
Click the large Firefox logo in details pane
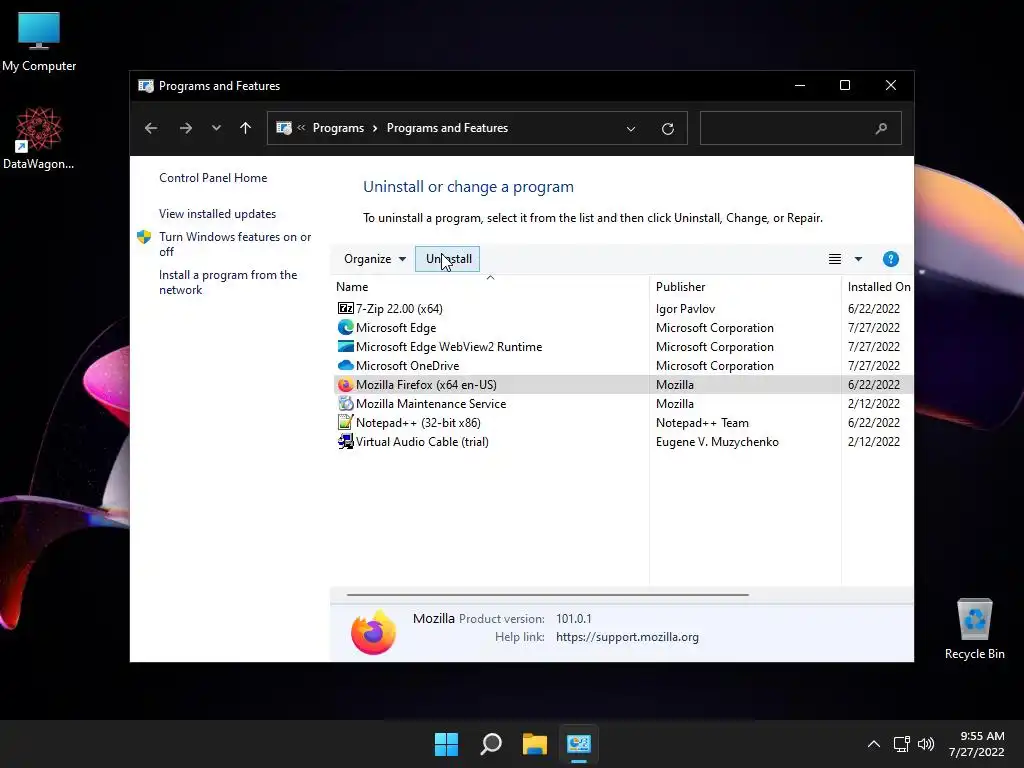pos(374,632)
